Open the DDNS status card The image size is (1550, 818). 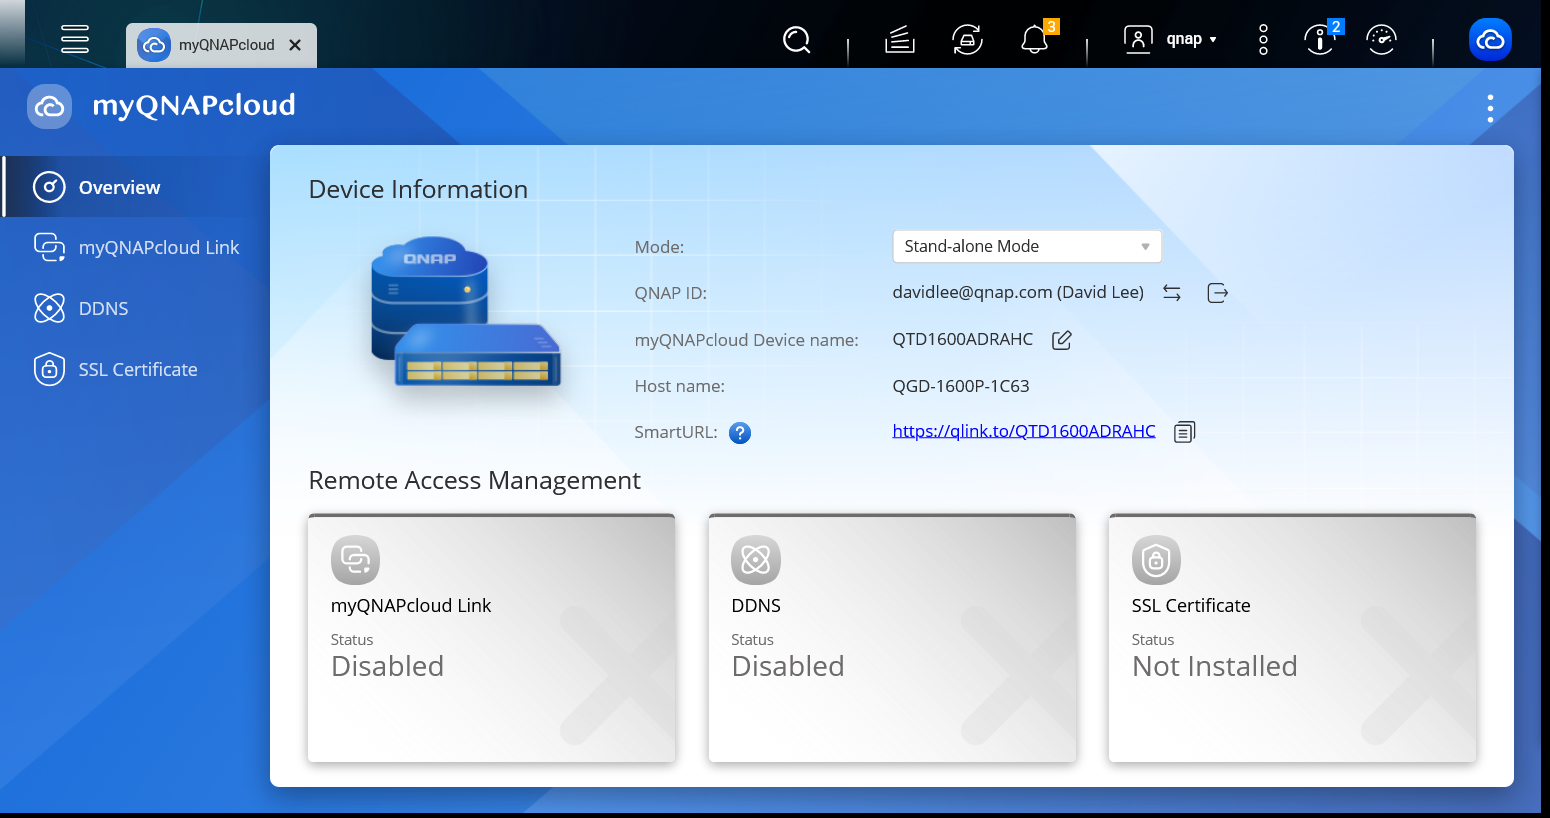pyautogui.click(x=892, y=638)
